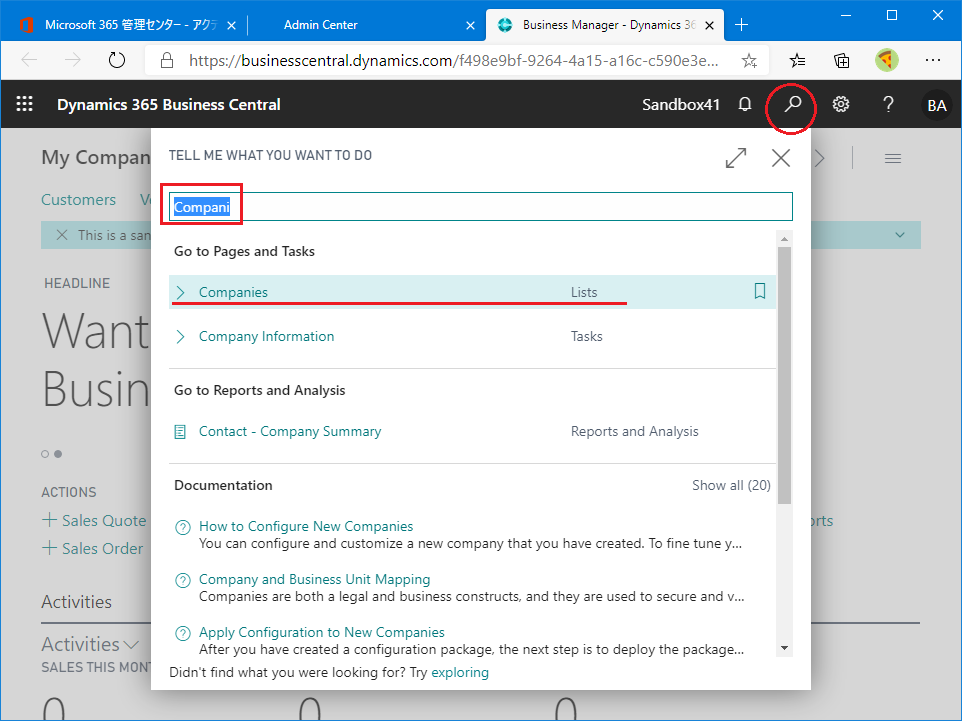The height and width of the screenshot is (721, 962).
Task: Refresh the browser page
Action: tap(117, 60)
